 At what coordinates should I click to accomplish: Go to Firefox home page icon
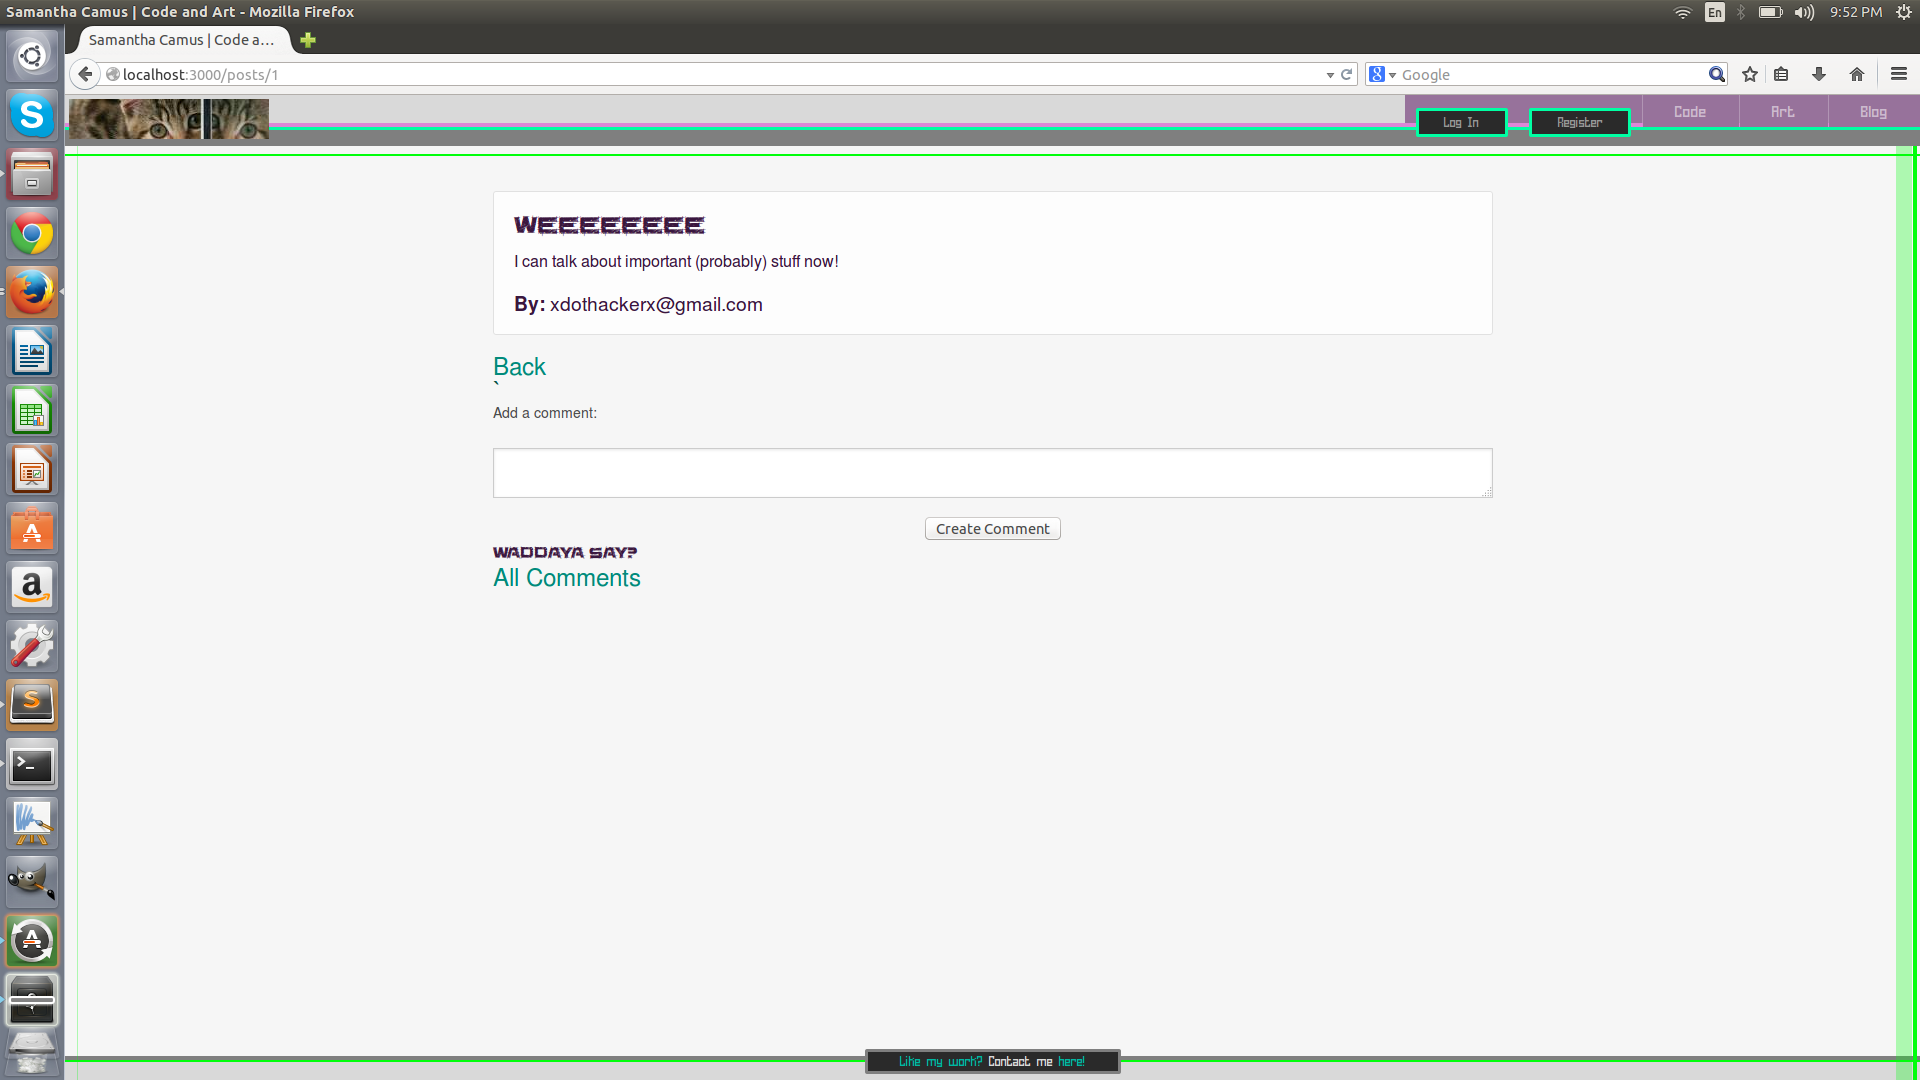click(x=1857, y=74)
